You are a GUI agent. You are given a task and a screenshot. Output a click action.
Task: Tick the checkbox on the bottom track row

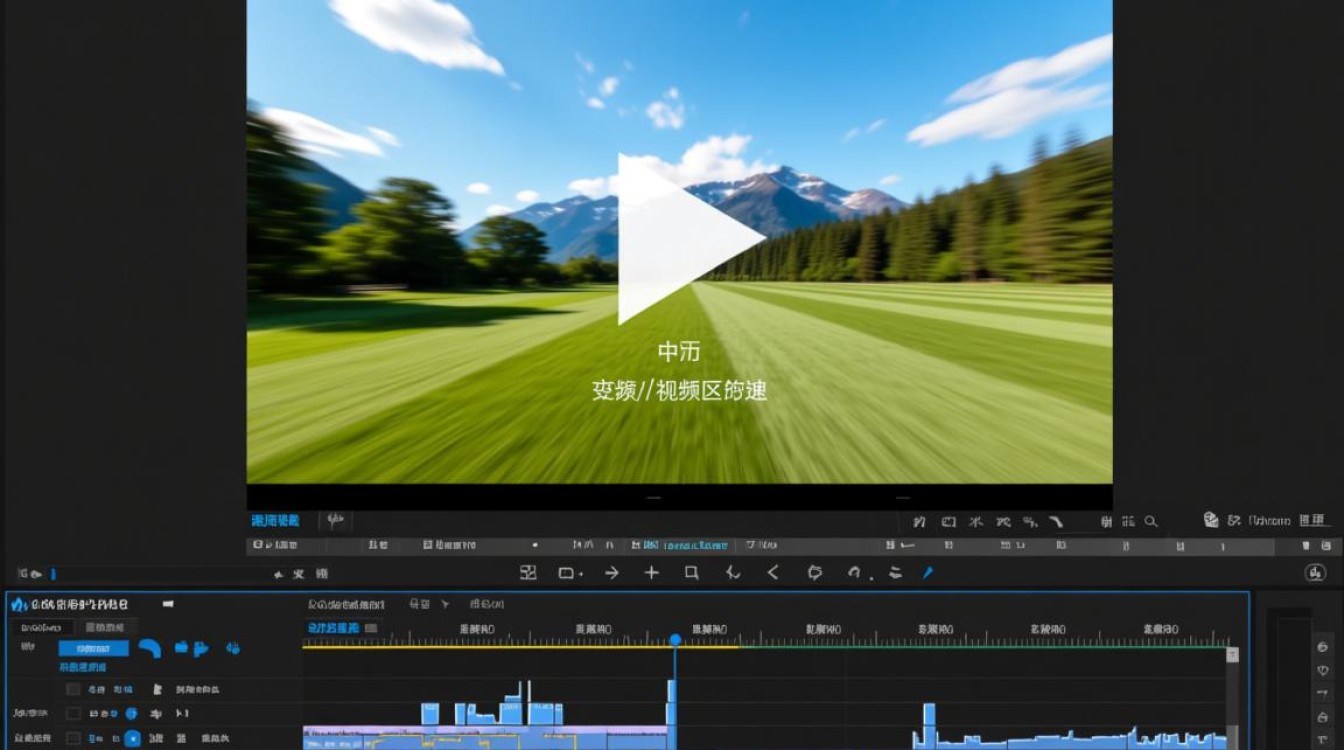pyautogui.click(x=73, y=738)
